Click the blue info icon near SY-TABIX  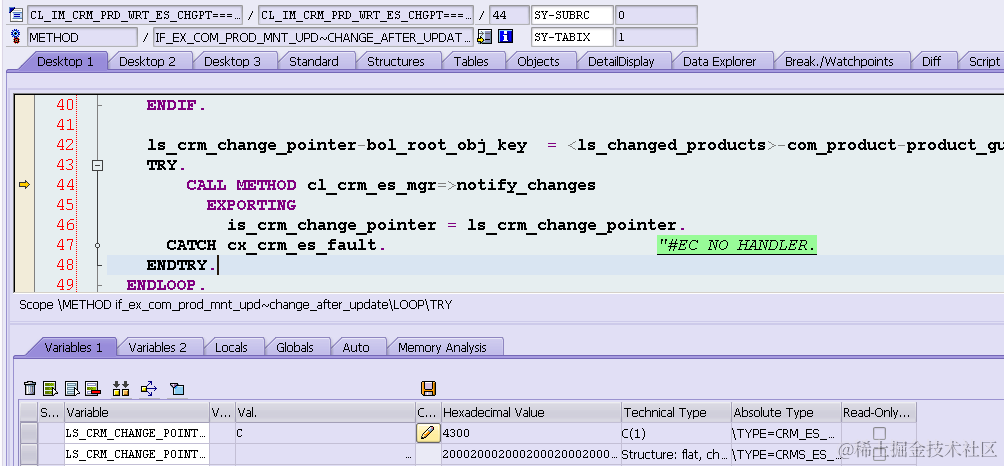click(x=506, y=36)
